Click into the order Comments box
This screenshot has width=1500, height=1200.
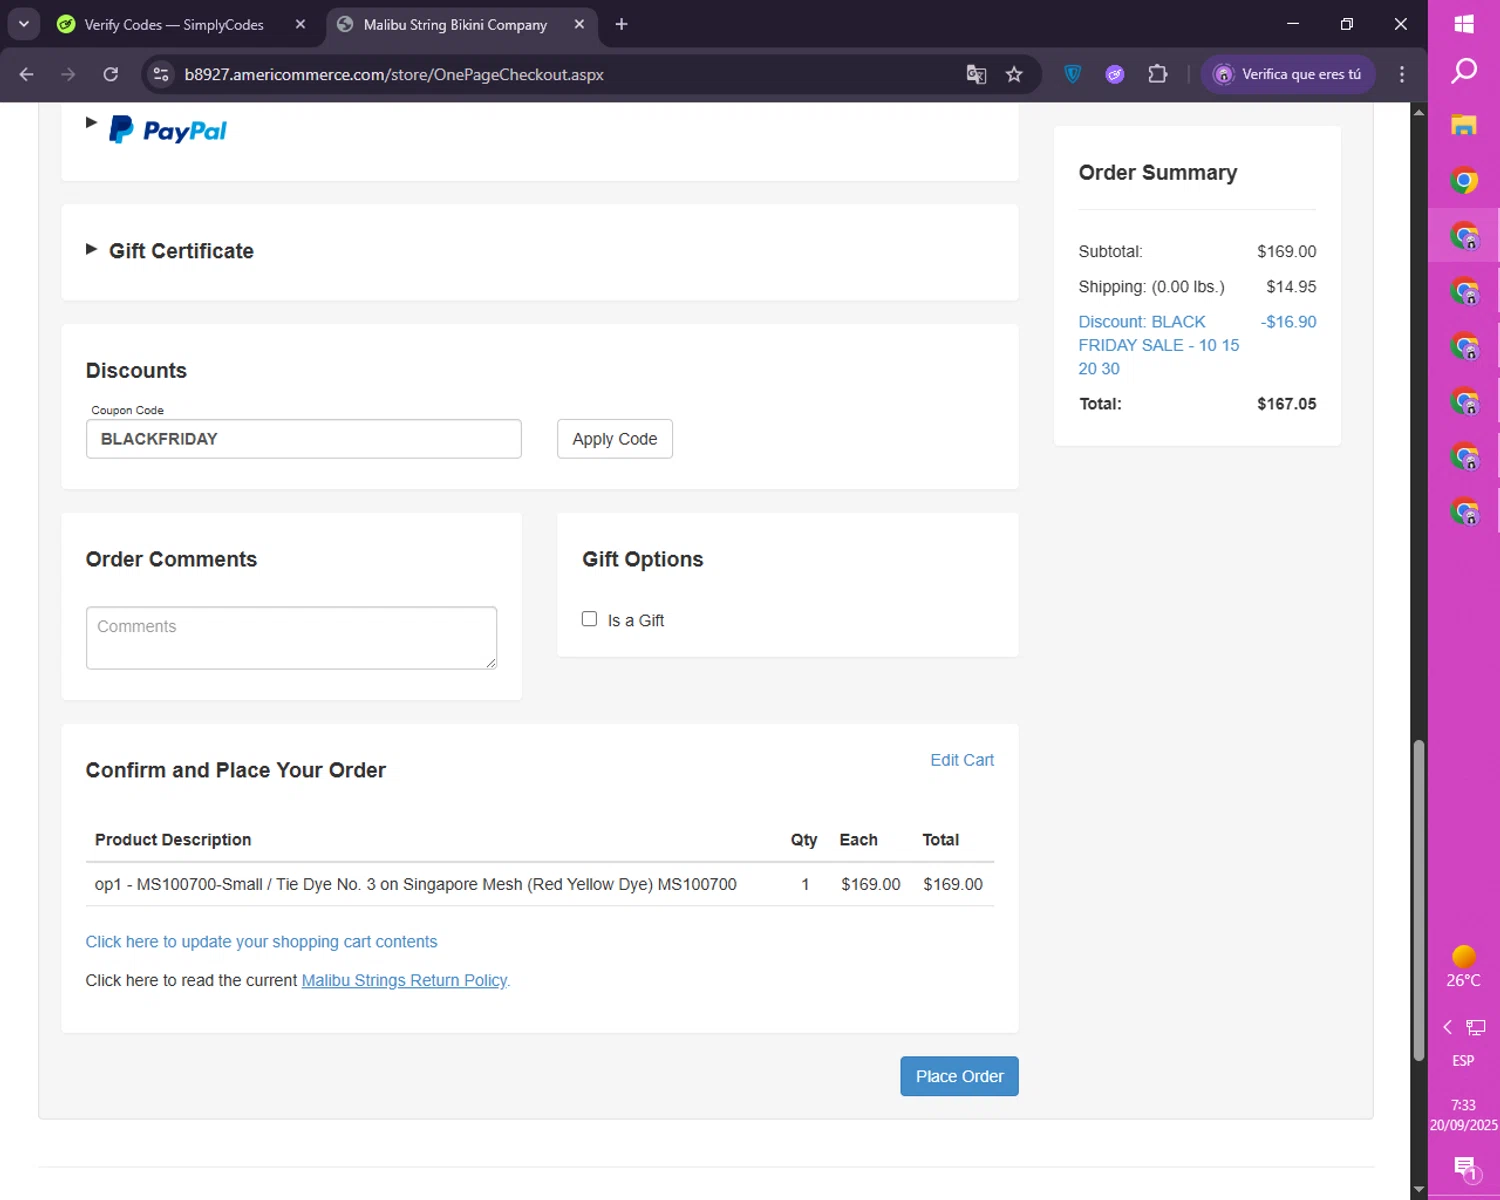(291, 638)
